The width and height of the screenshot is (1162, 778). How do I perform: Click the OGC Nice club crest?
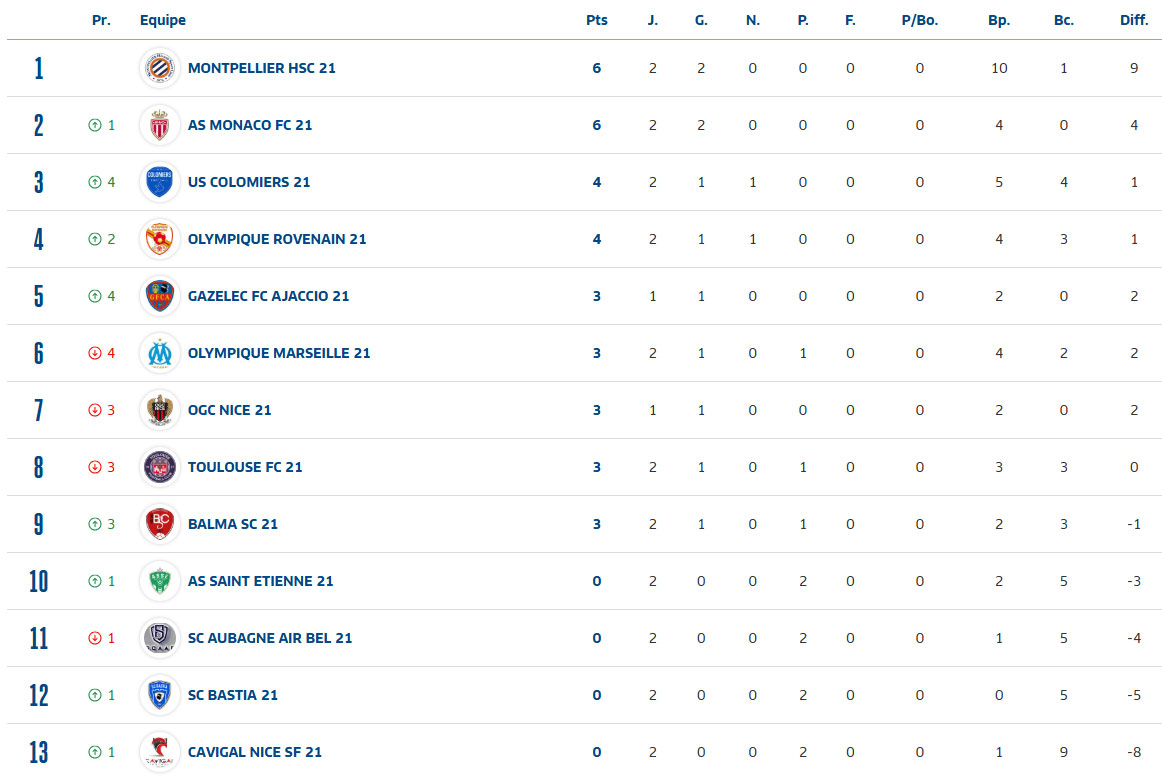(160, 410)
